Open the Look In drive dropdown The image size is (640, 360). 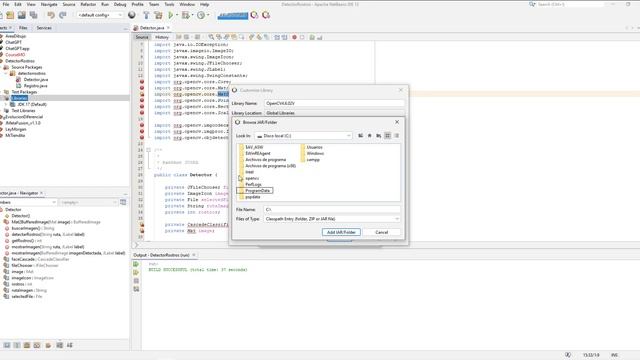point(303,136)
